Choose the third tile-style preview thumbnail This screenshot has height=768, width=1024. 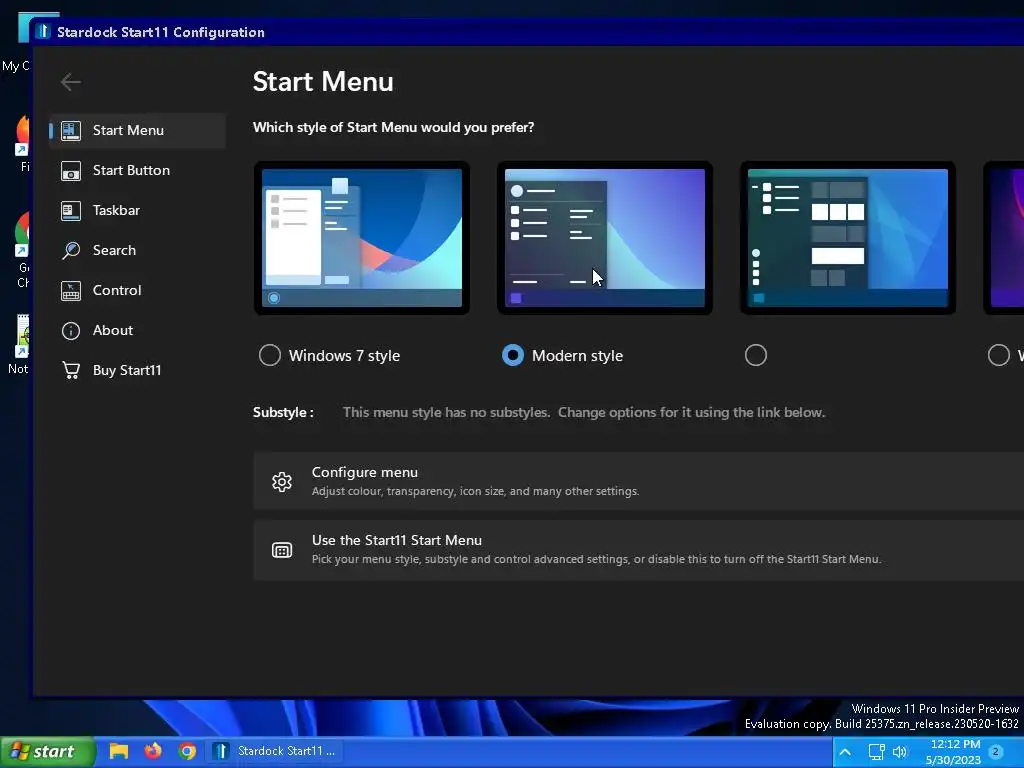[848, 238]
